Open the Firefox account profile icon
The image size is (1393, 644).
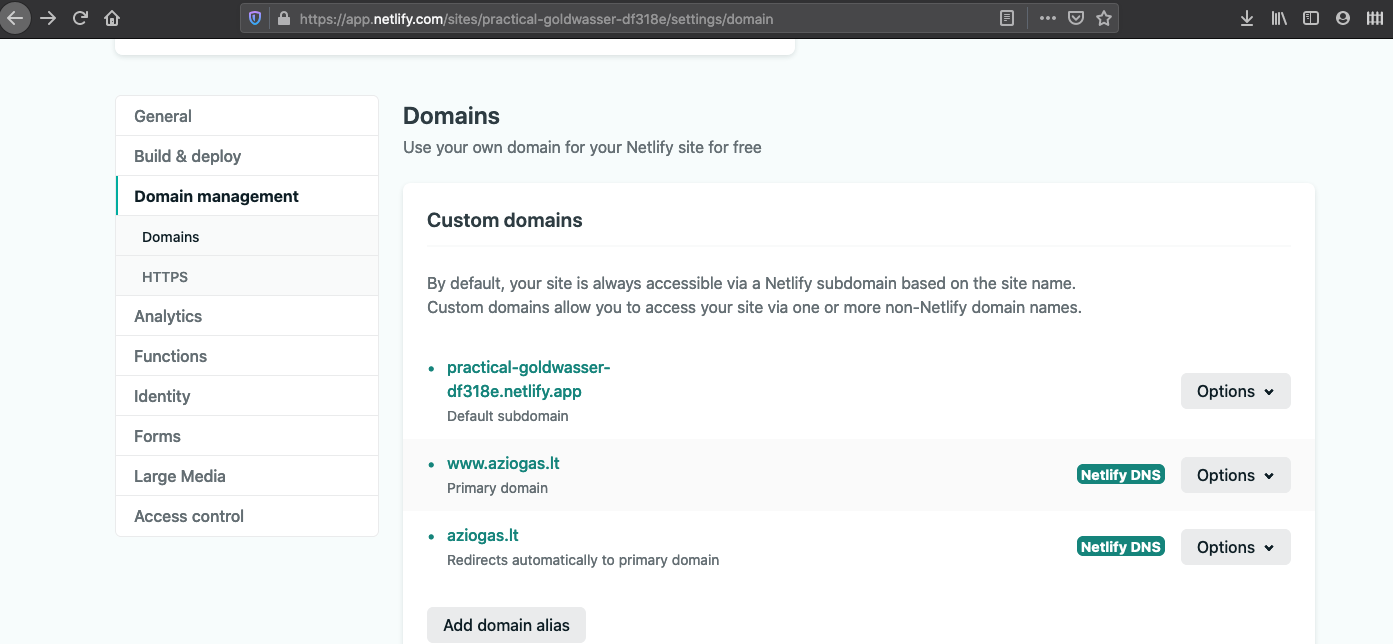[1342, 17]
